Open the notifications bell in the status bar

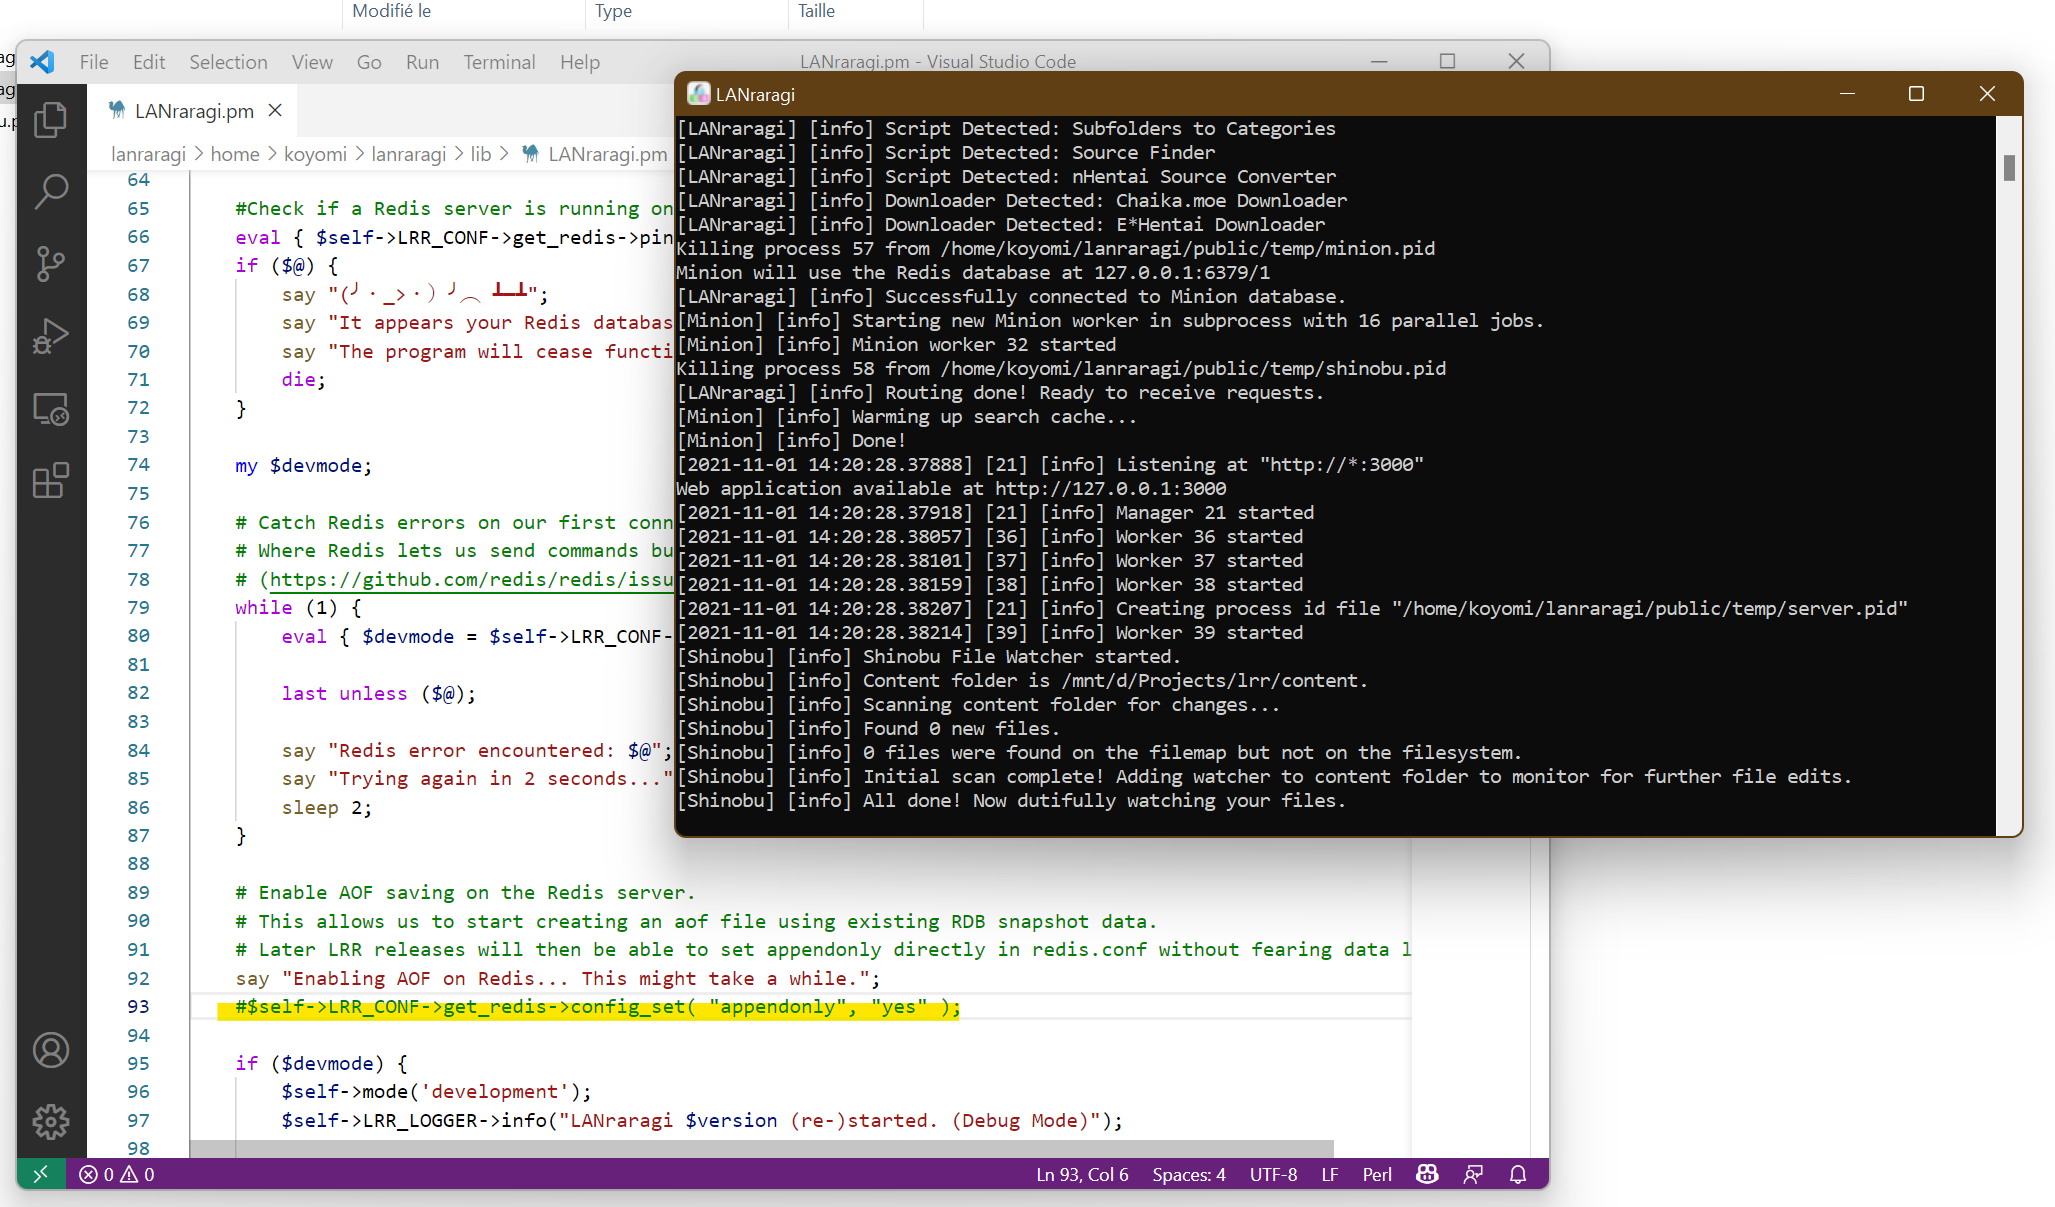point(1518,1174)
